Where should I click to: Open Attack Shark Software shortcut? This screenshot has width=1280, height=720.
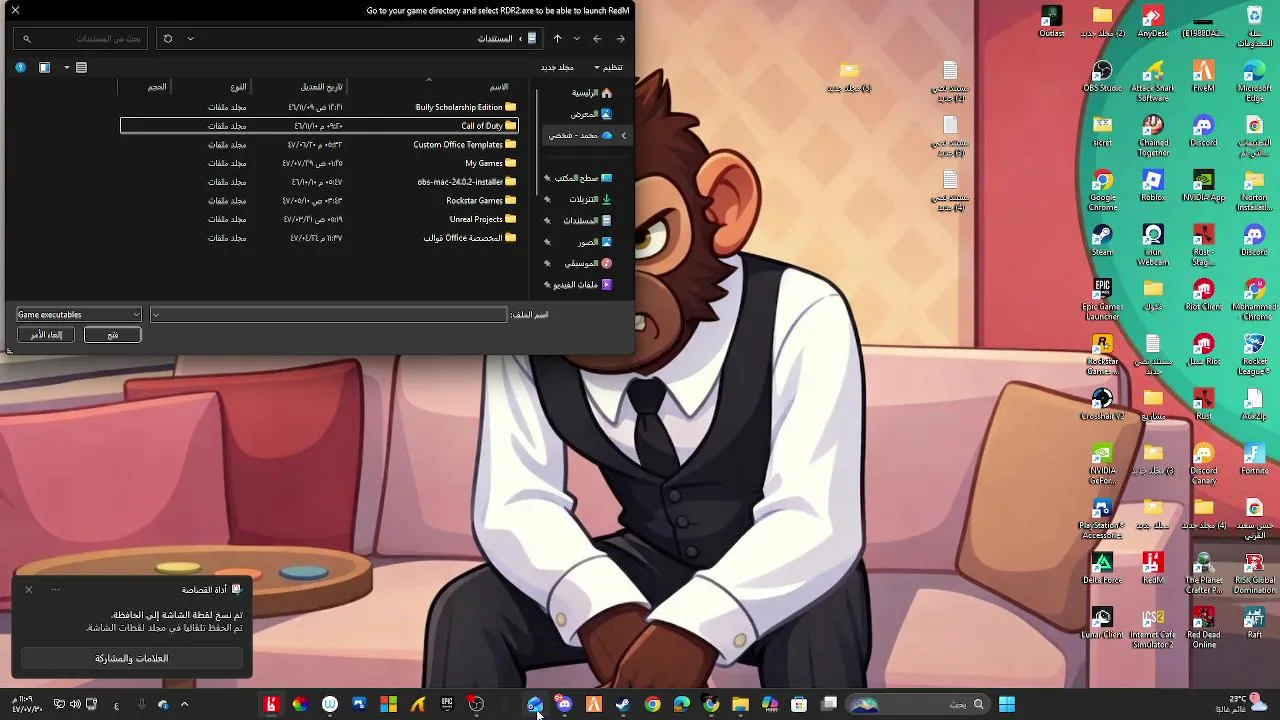pos(1153,82)
